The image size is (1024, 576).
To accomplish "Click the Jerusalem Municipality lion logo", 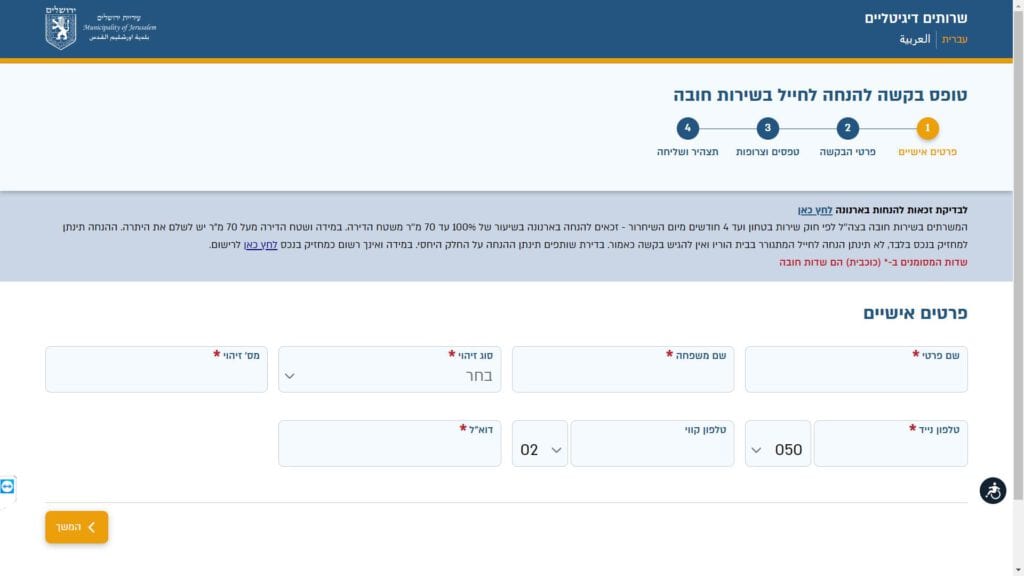I will click(61, 28).
